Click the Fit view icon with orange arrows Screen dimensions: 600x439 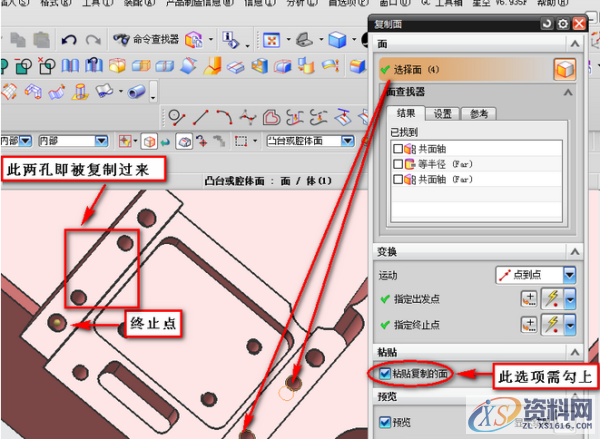click(x=271, y=40)
